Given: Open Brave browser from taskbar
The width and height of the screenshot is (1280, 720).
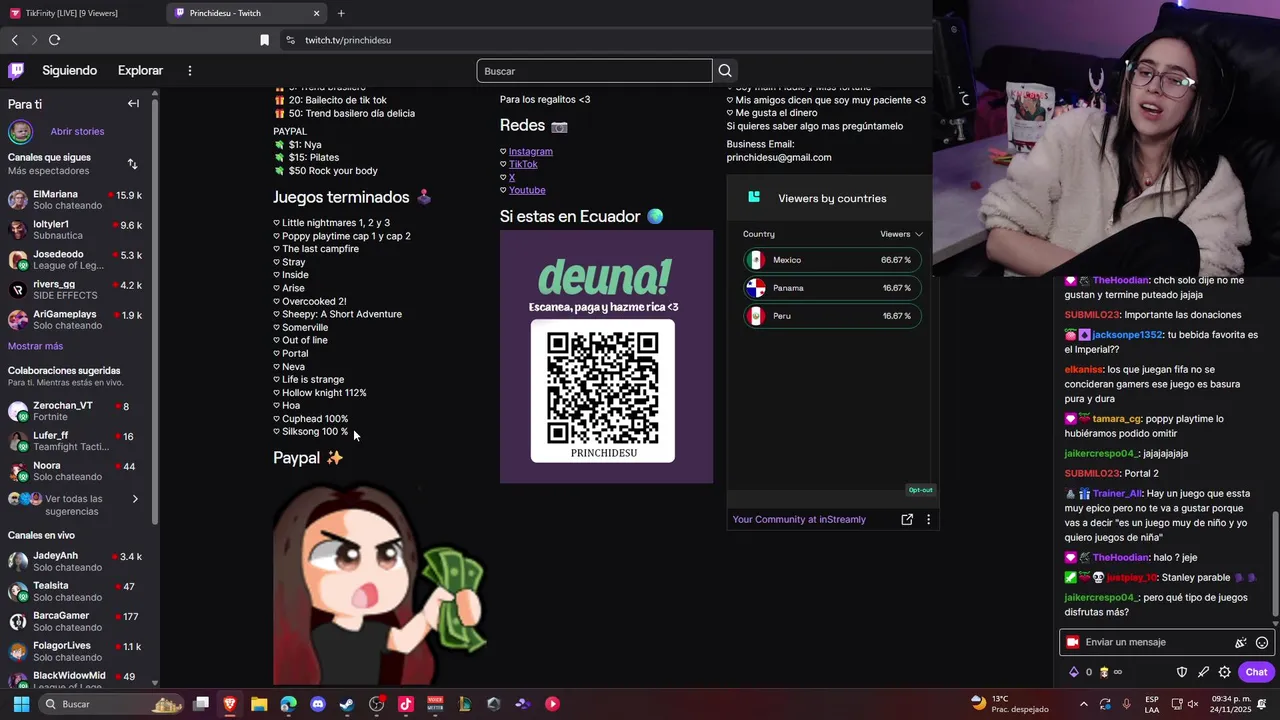Looking at the screenshot, I should click(x=230, y=704).
